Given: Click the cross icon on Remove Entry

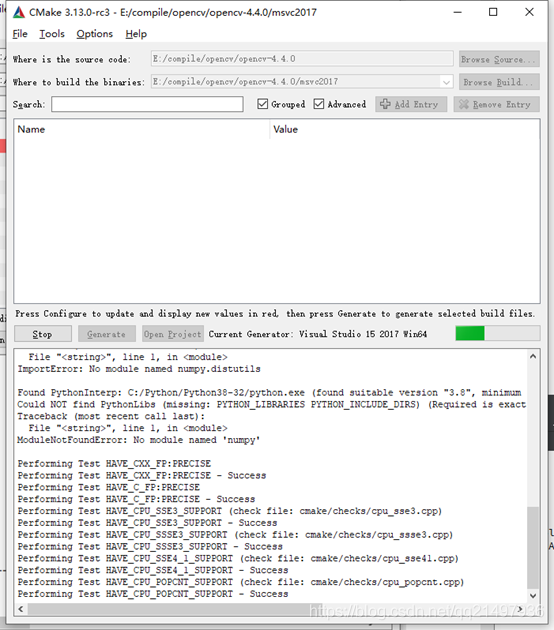Looking at the screenshot, I should [x=464, y=104].
